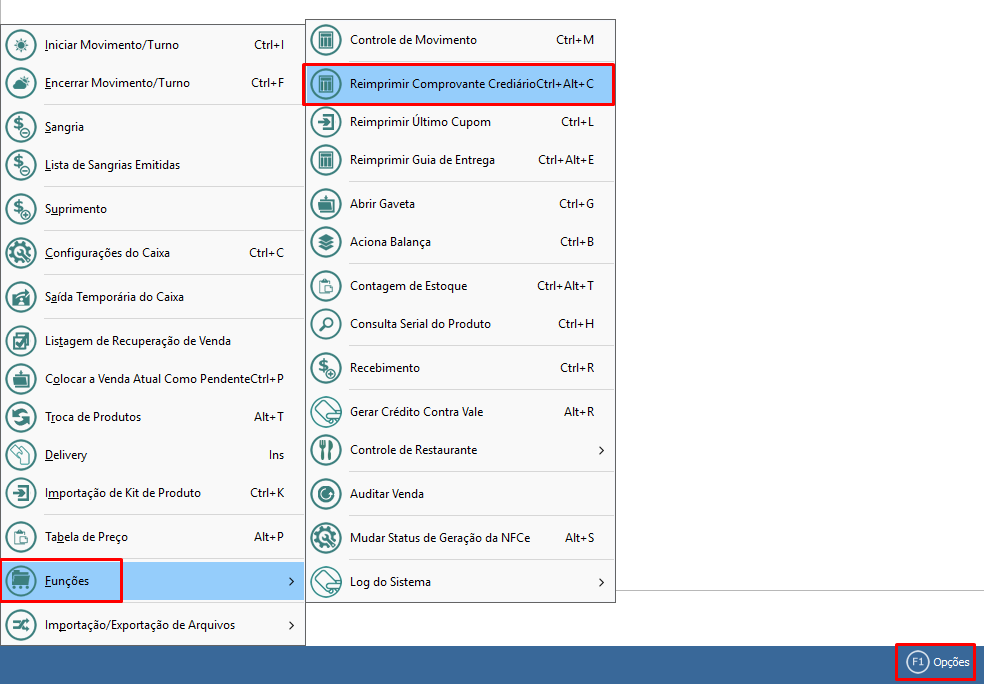This screenshot has height=684, width=984.
Task: Click the Abrir Gaveta drawer icon
Action: pyautogui.click(x=326, y=204)
